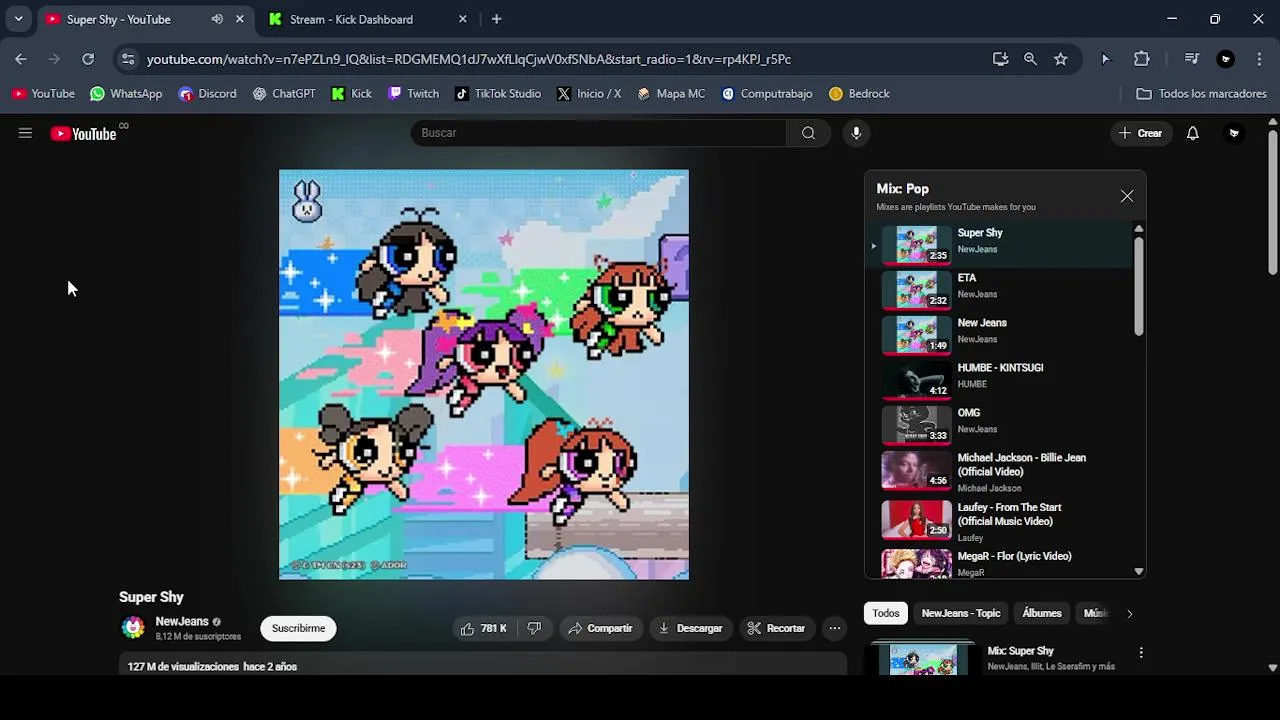Image resolution: width=1280 pixels, height=720 pixels.
Task: Play Michael Jackson - Billie Jean in Mix
Action: pos(1000,473)
